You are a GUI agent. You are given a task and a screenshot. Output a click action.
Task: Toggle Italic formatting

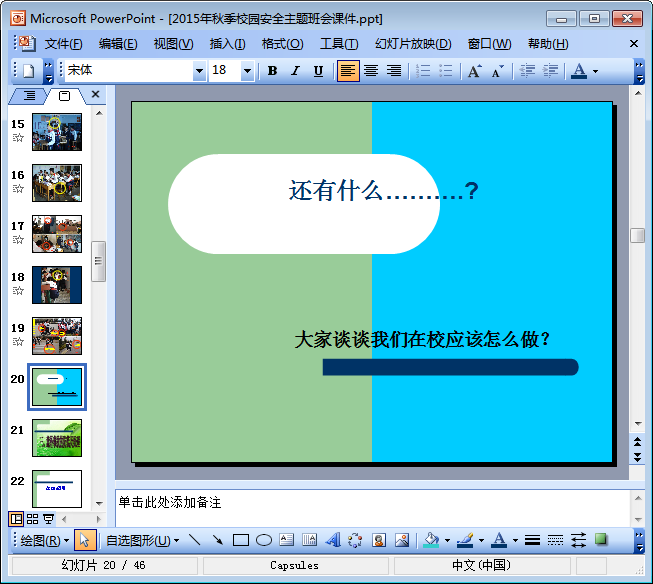point(295,71)
